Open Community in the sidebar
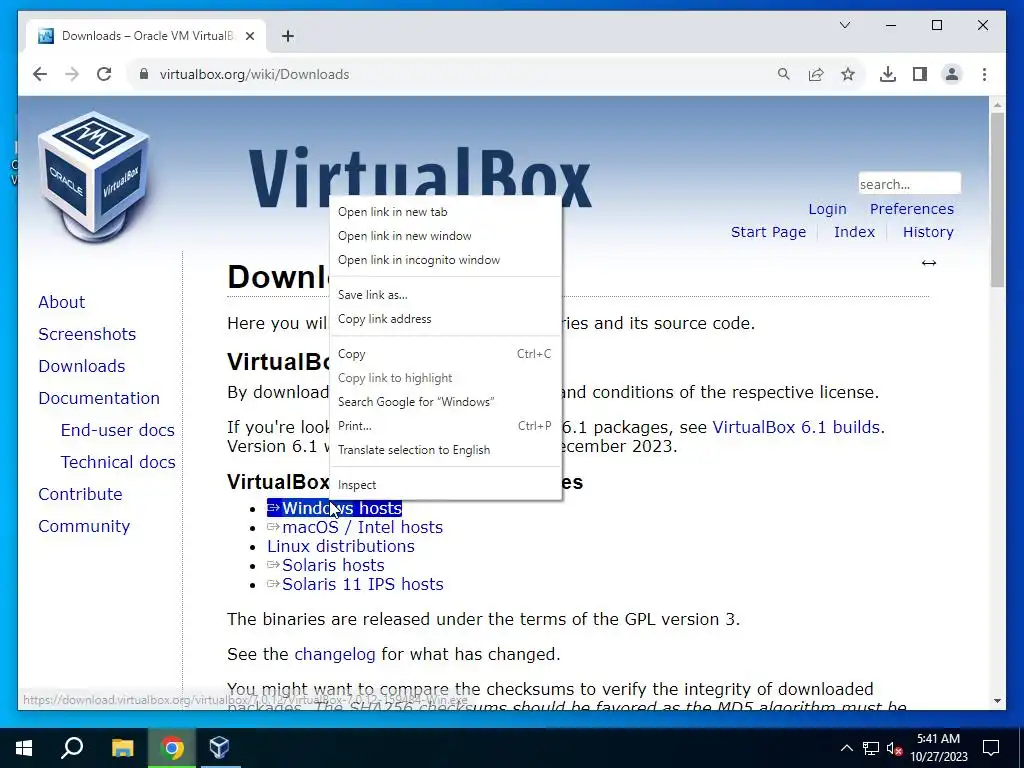Viewport: 1024px width, 768px height. [x=84, y=526]
